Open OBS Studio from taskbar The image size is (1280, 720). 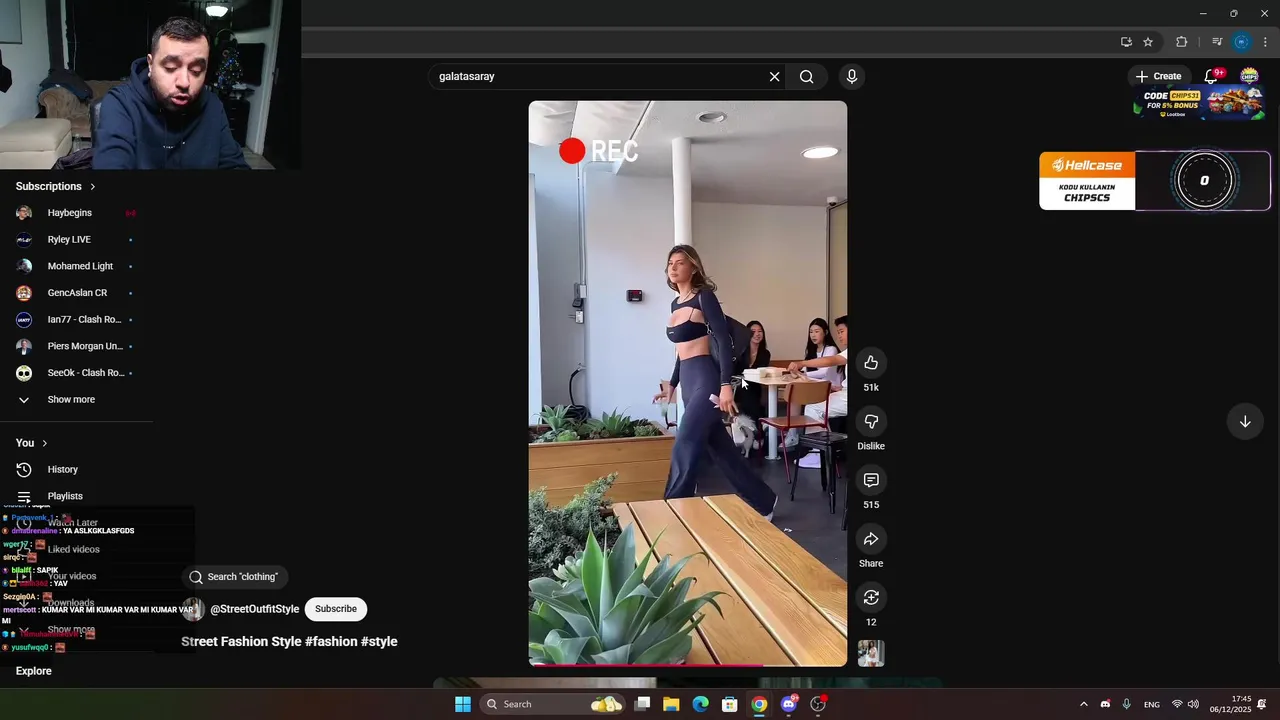click(x=818, y=704)
